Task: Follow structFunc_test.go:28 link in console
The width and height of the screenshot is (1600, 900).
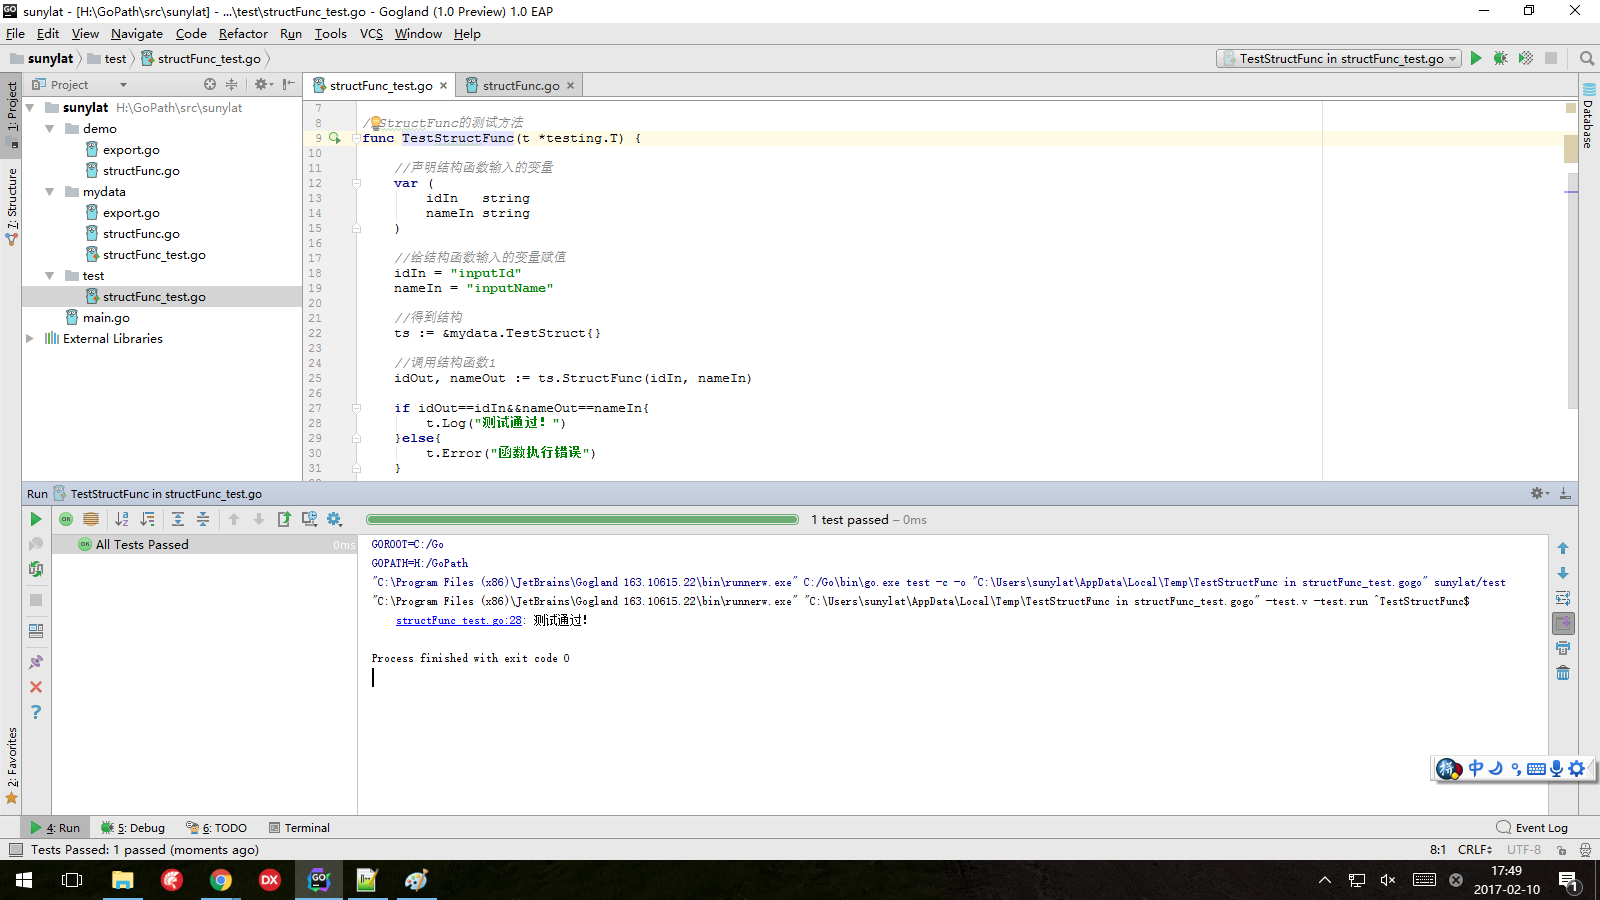Action: [459, 620]
